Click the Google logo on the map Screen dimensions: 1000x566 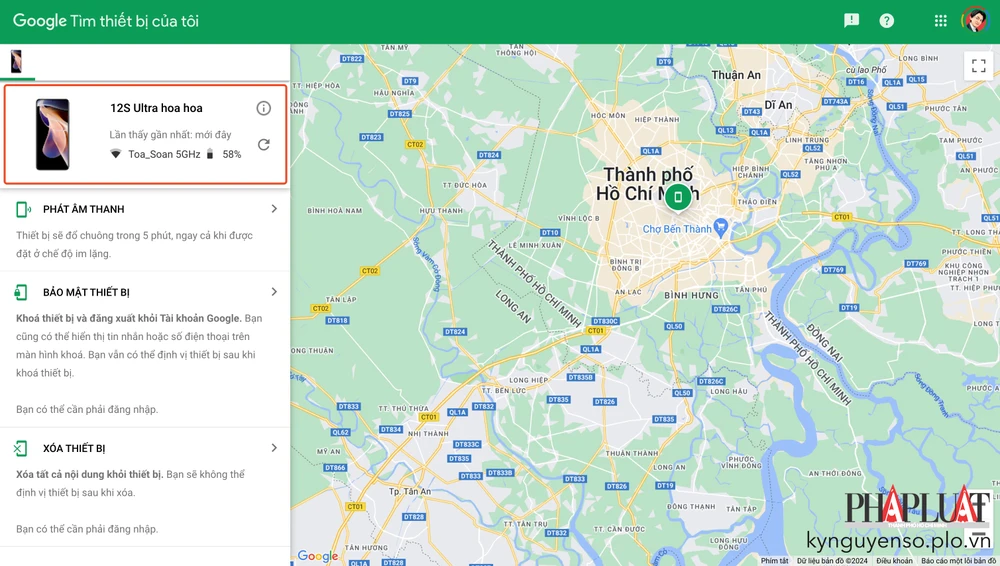pos(318,556)
